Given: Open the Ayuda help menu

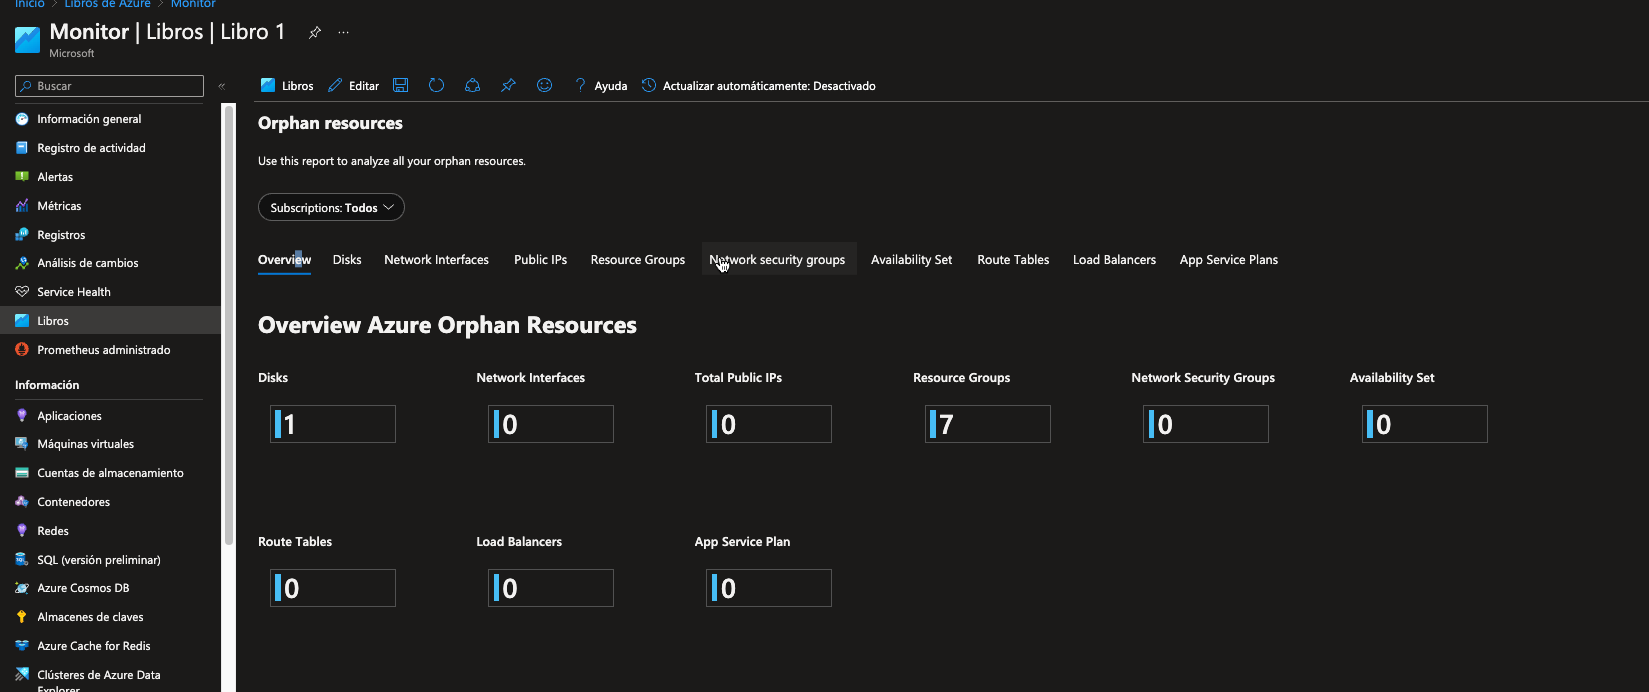Looking at the screenshot, I should [x=601, y=86].
